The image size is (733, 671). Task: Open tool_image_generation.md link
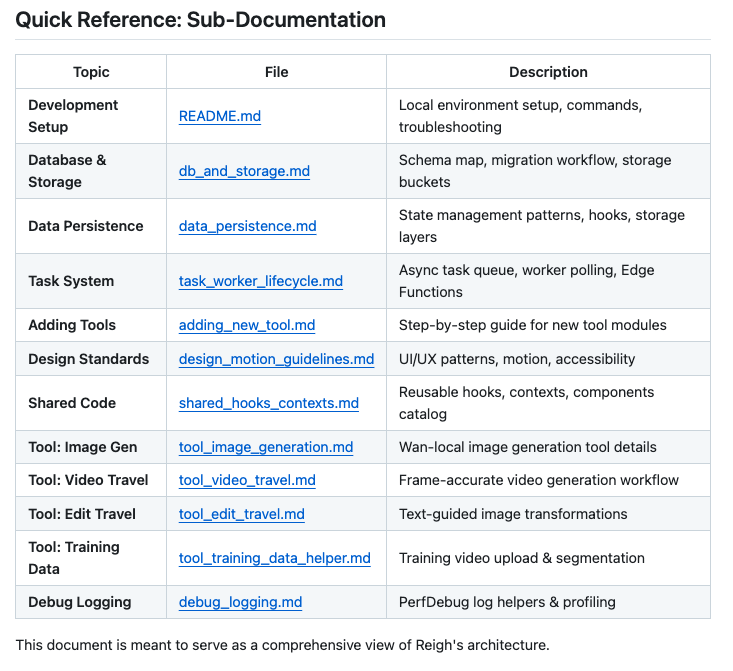click(x=266, y=447)
